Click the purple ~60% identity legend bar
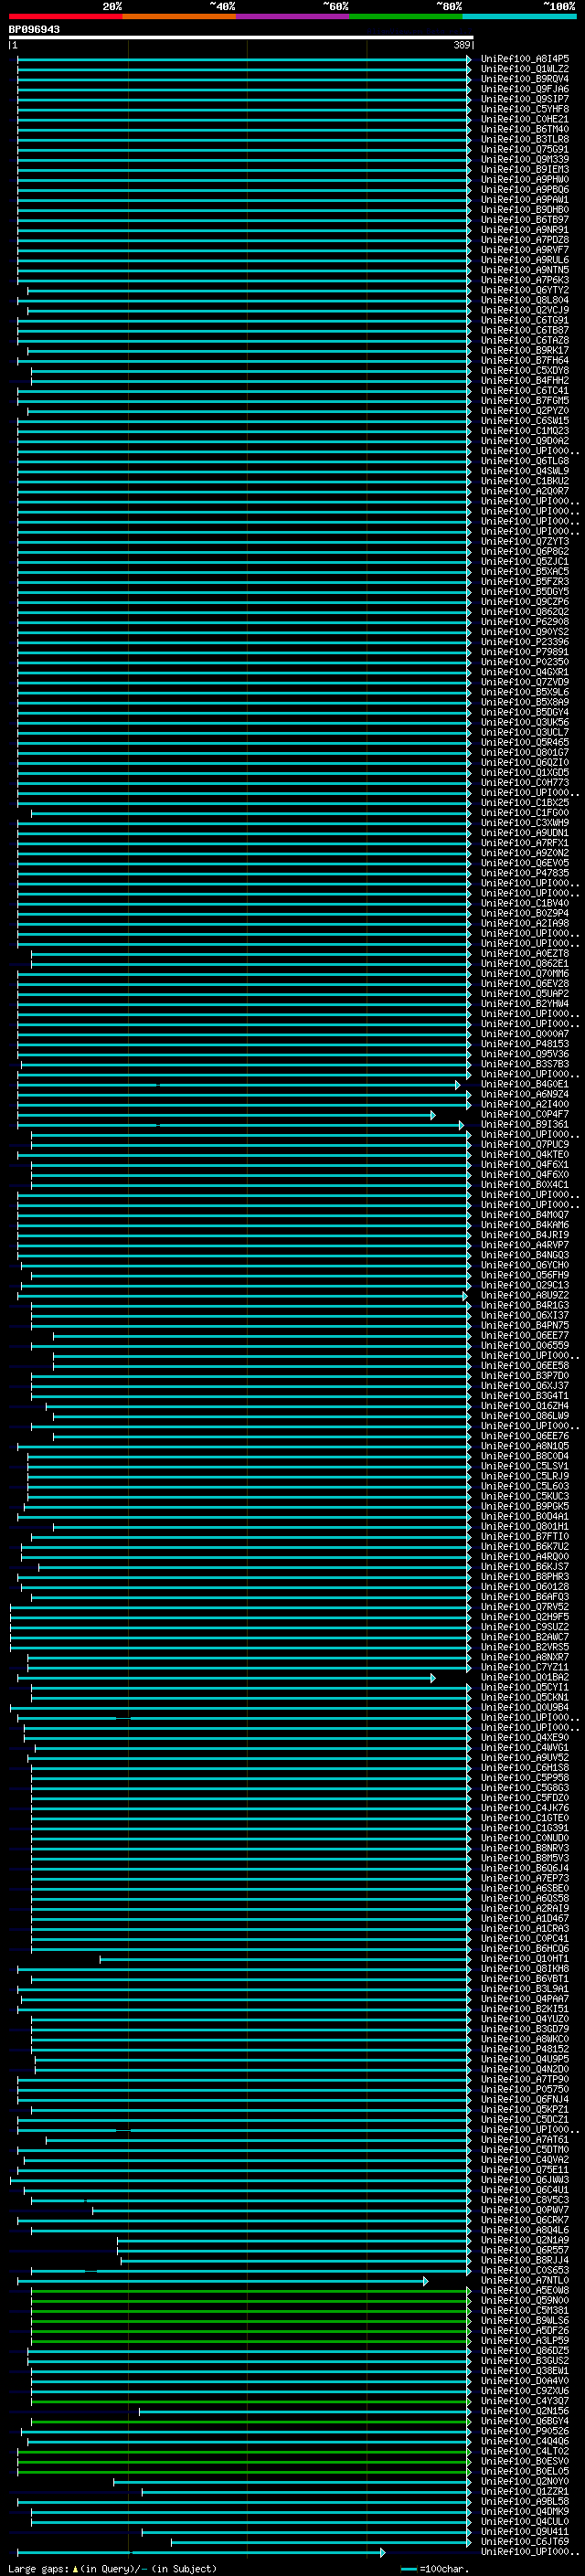Image resolution: width=585 pixels, height=2576 pixels. click(293, 17)
